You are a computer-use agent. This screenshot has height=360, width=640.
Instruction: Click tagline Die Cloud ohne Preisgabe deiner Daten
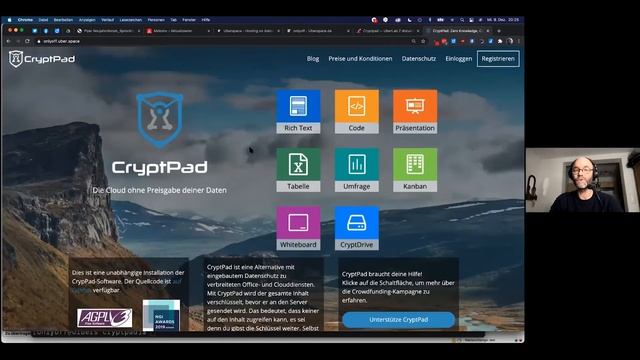(x=160, y=190)
